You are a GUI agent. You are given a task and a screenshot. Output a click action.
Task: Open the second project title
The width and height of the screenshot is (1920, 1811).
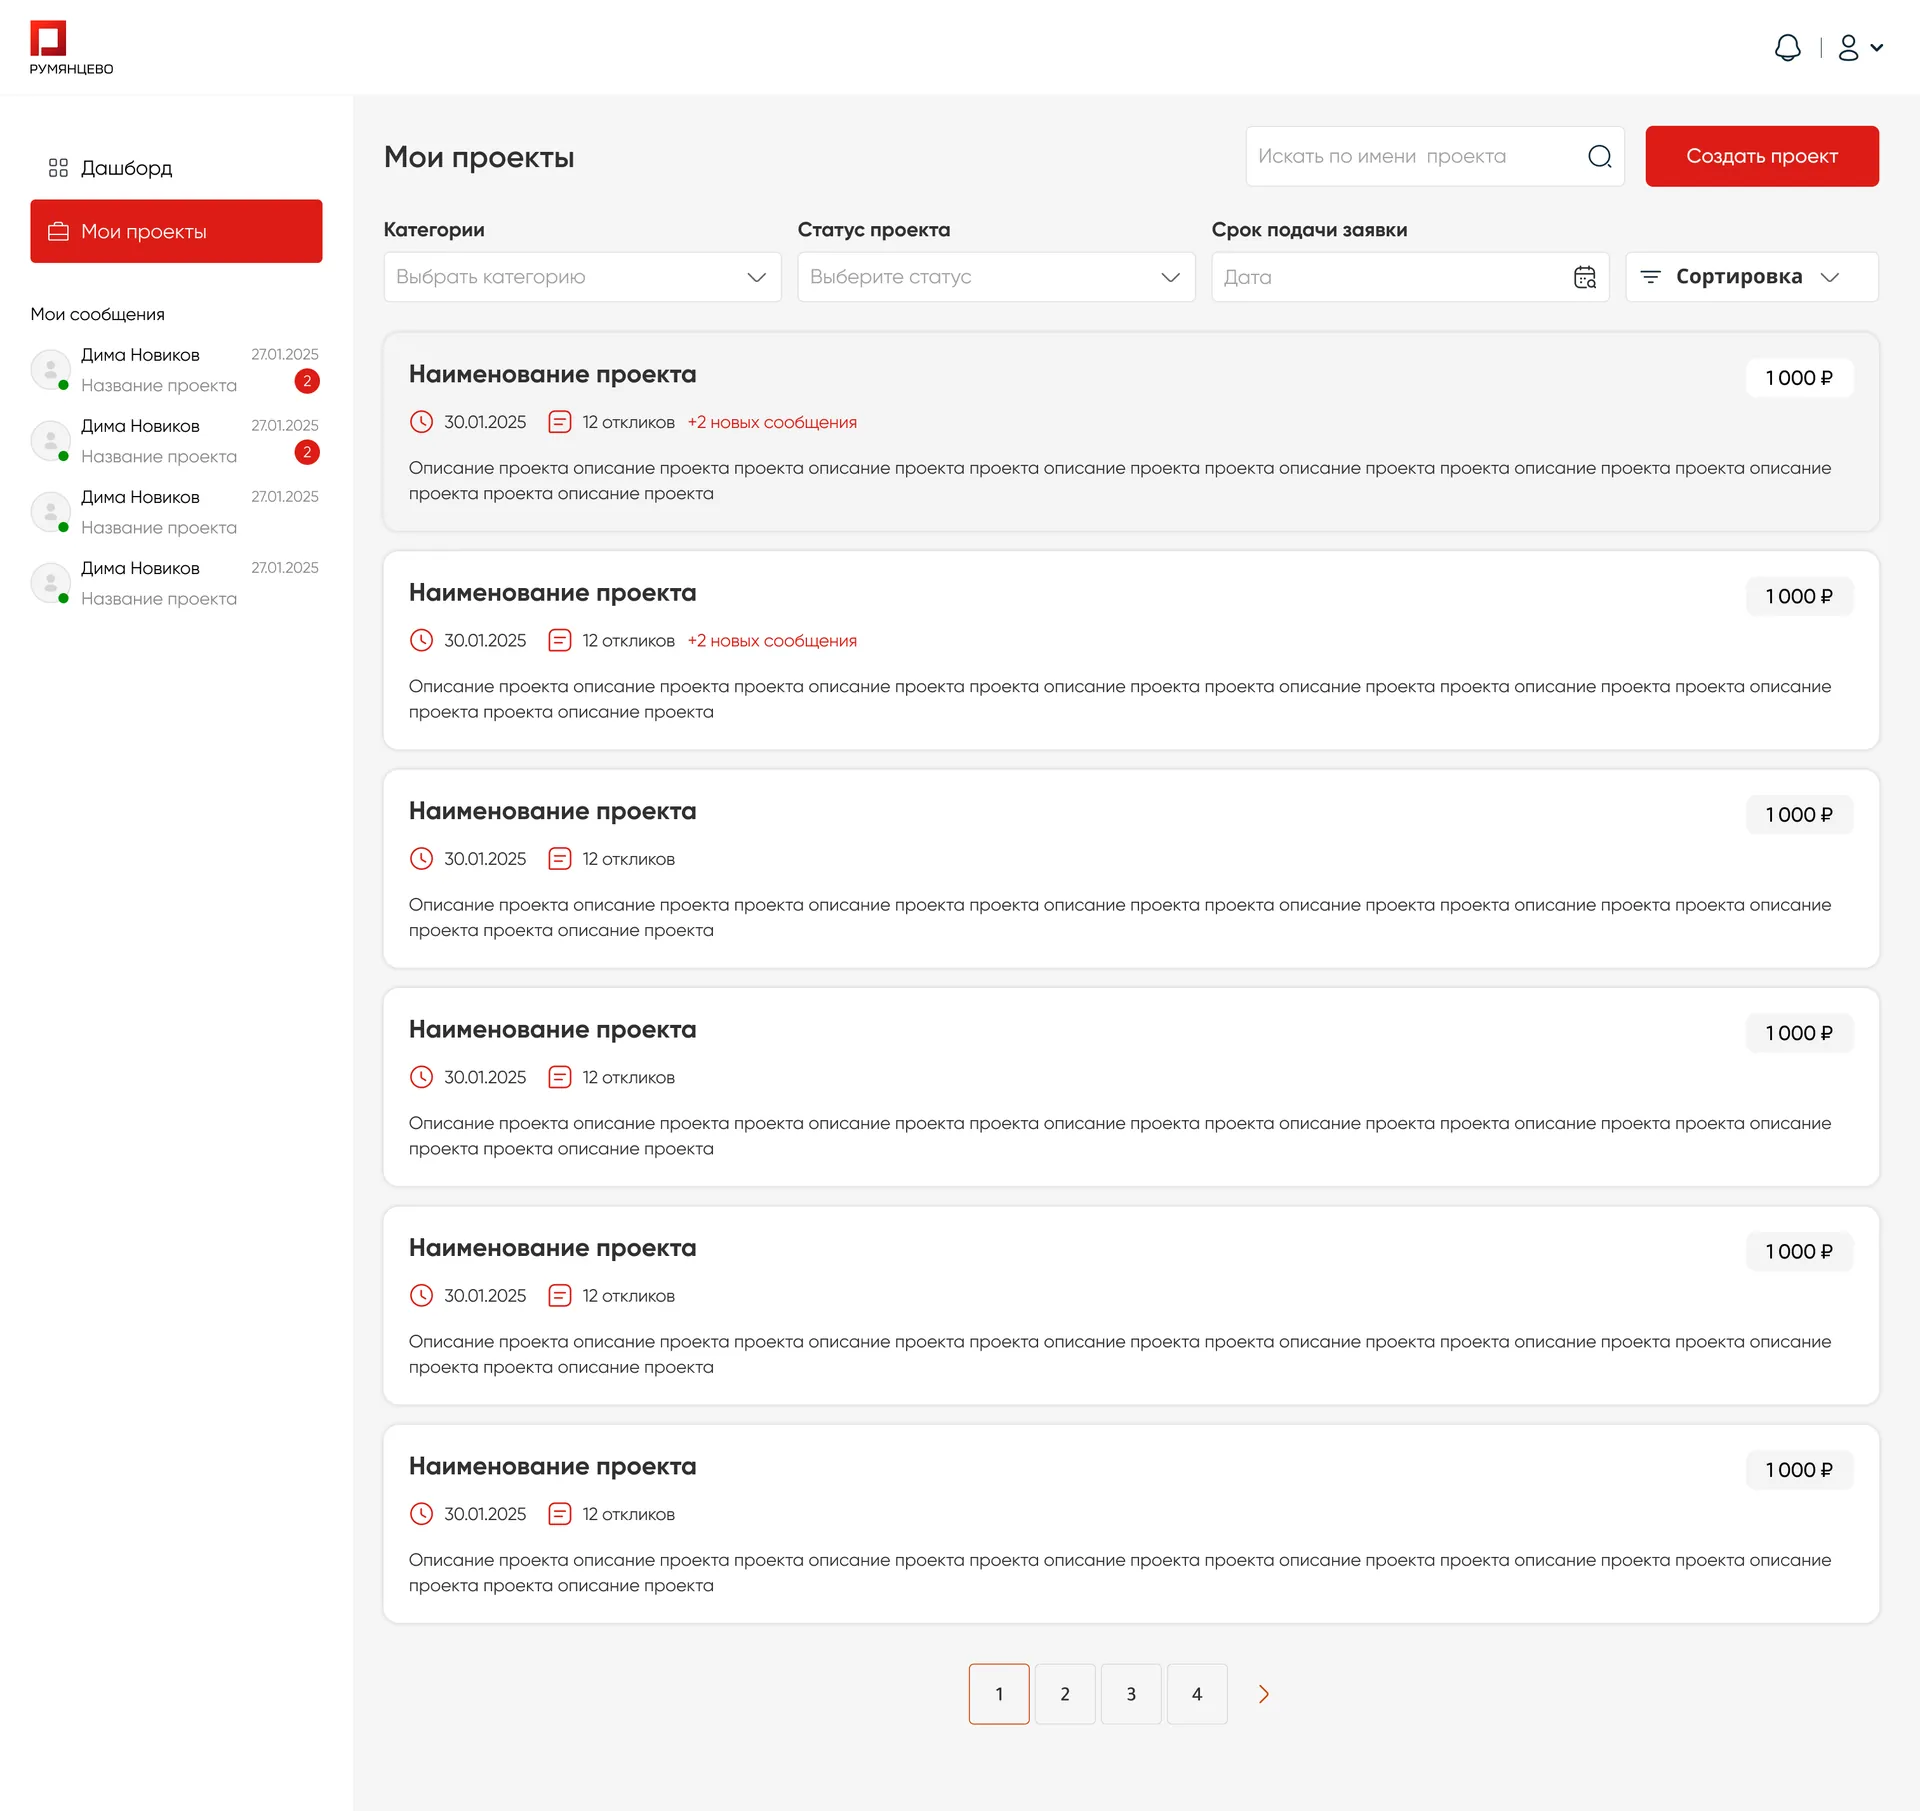click(552, 593)
